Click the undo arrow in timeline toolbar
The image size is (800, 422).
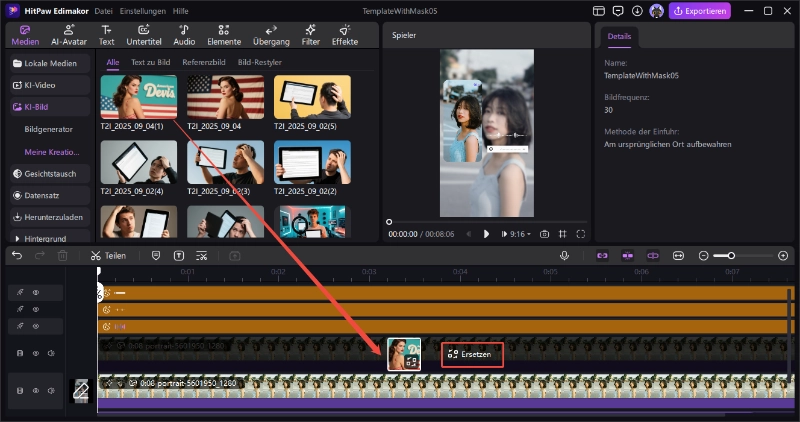(x=17, y=256)
